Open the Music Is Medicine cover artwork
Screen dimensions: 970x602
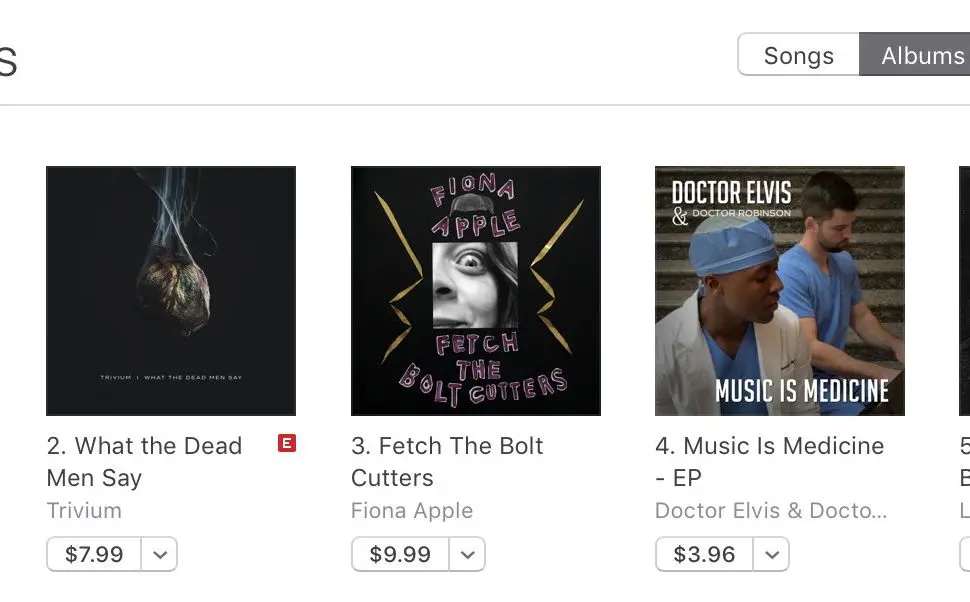click(x=780, y=291)
